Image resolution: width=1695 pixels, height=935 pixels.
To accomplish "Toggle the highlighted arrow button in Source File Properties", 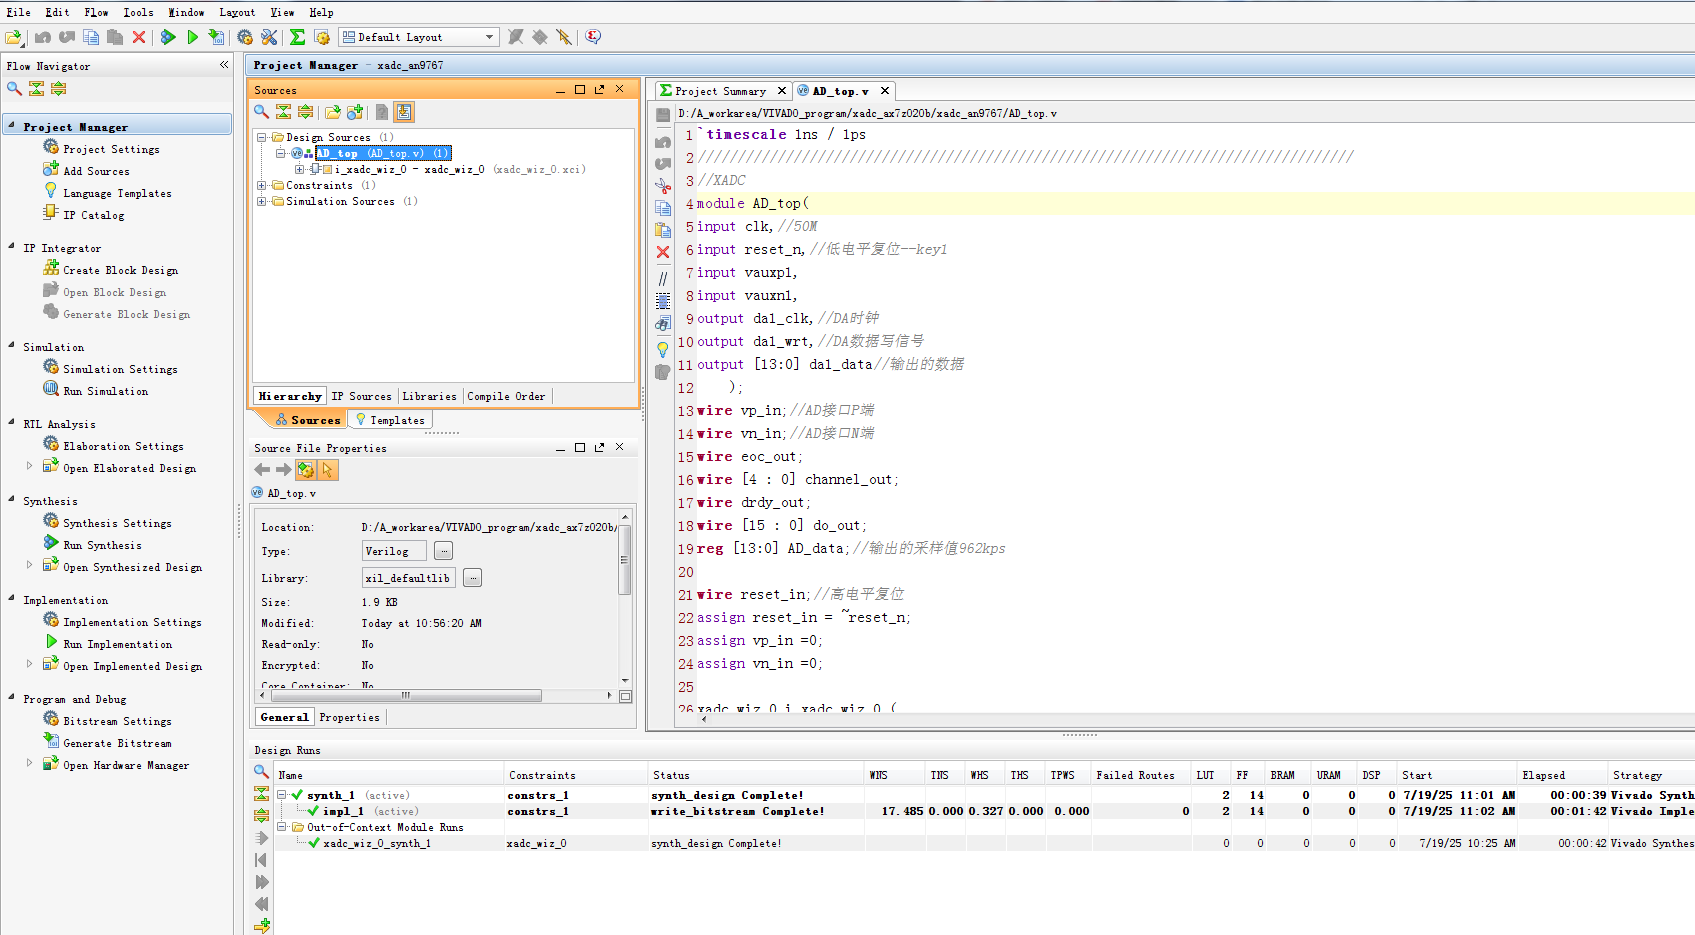I will click(x=327, y=469).
